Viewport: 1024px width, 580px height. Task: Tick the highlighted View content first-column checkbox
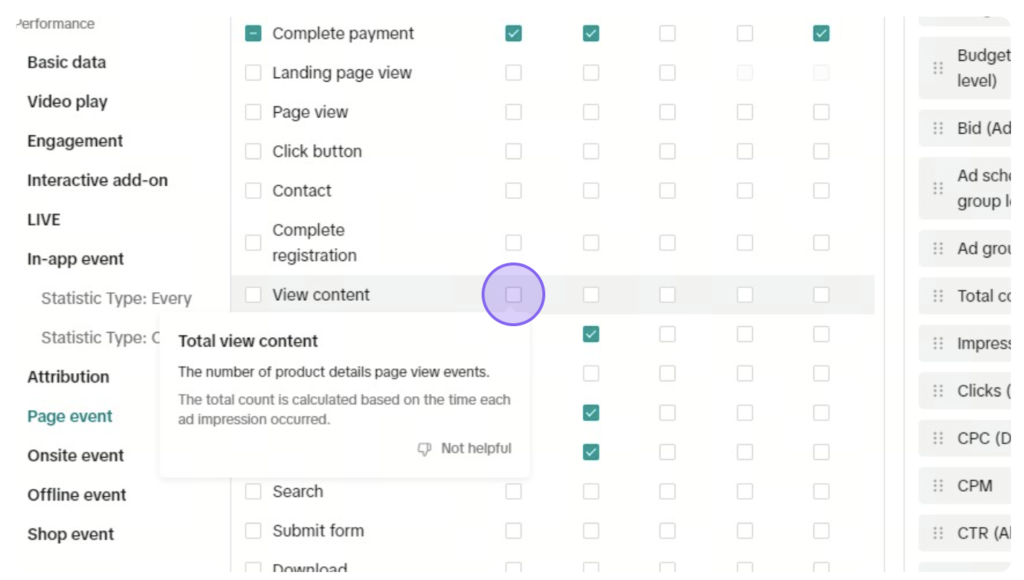(x=513, y=295)
